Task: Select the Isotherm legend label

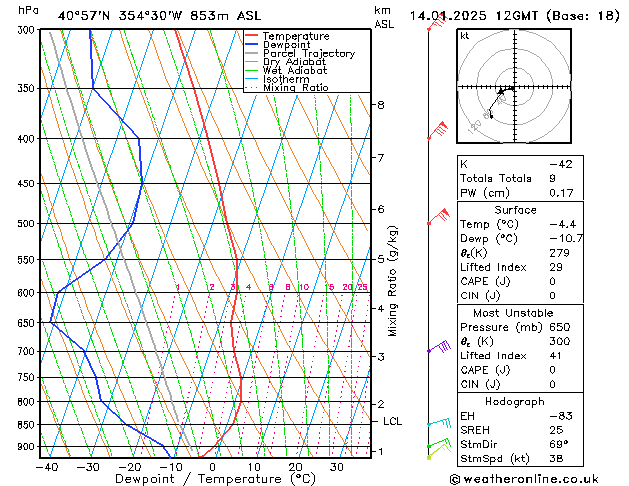Action: click(286, 79)
